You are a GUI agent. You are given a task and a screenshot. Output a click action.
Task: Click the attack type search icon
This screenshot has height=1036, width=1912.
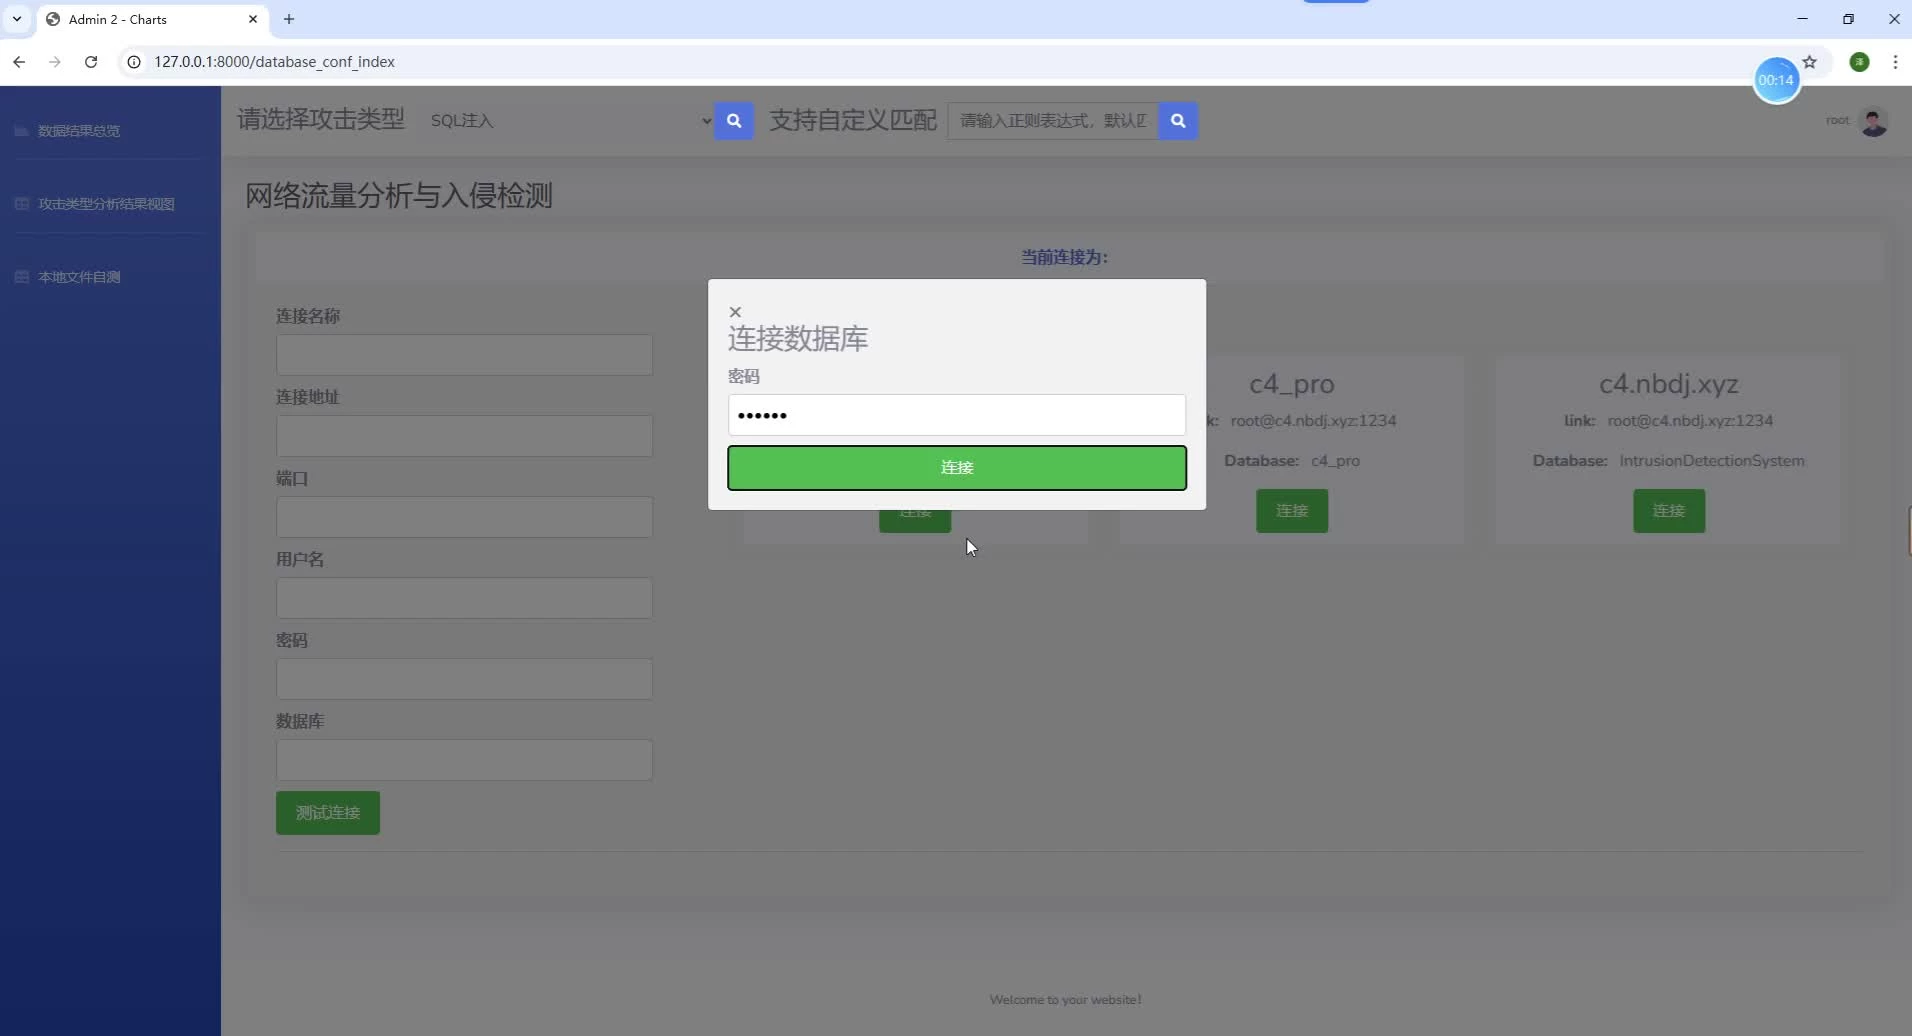pos(734,121)
